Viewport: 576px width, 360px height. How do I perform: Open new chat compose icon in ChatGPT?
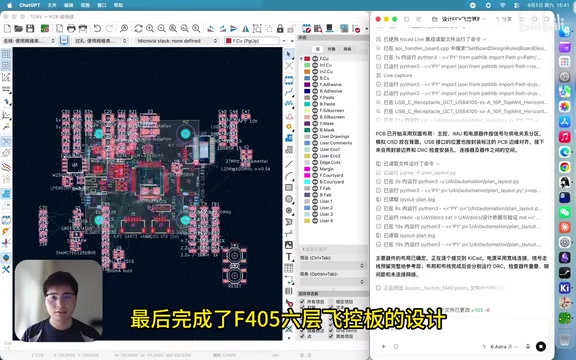point(418,19)
